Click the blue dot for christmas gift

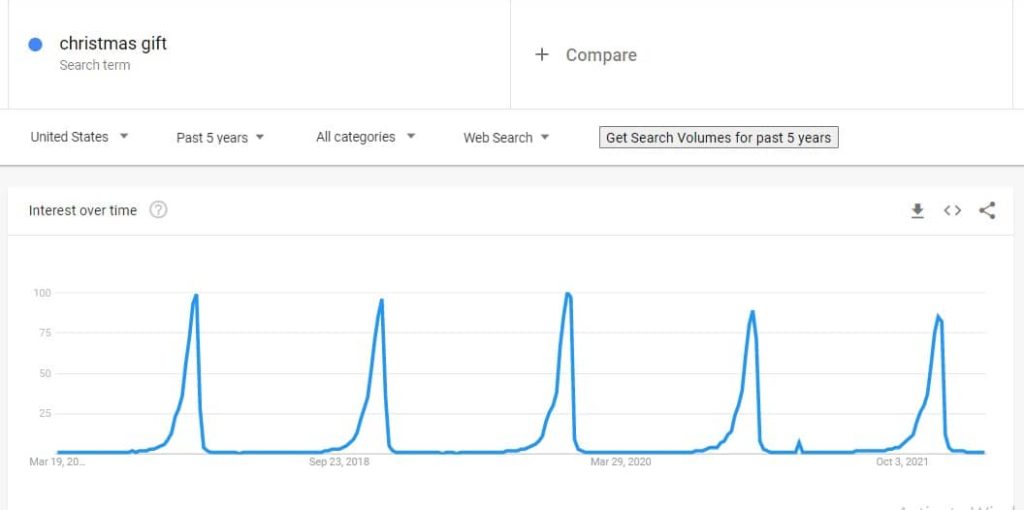click(35, 44)
